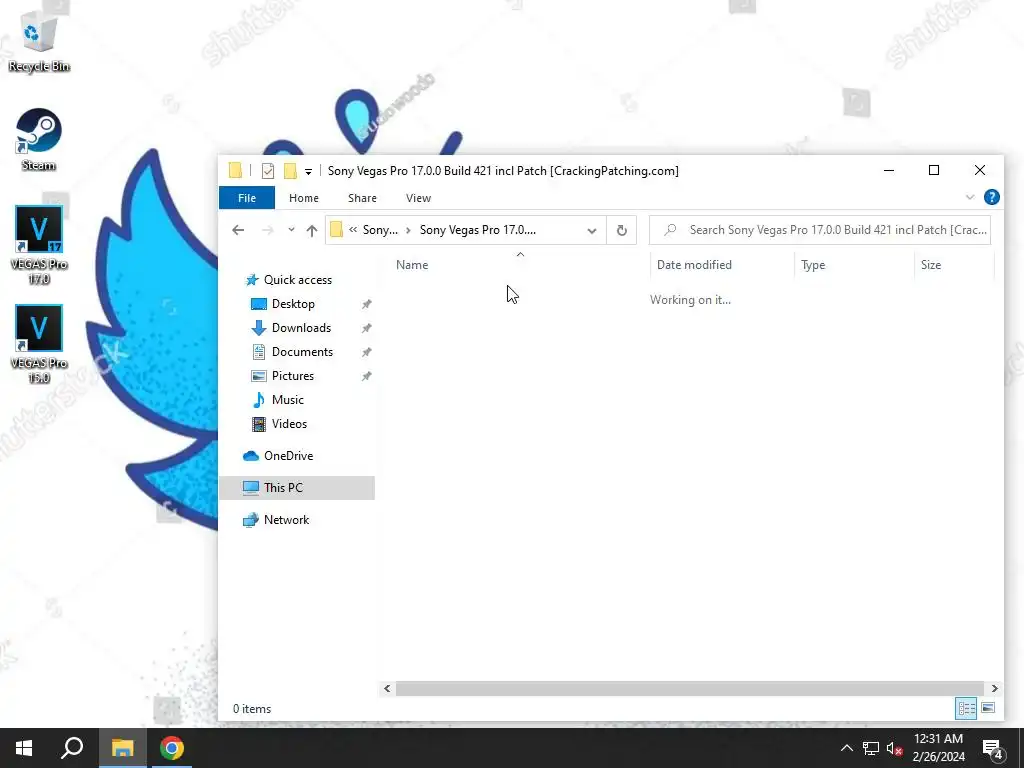Select This PC in navigation pane
The image size is (1024, 768).
coord(297,488)
